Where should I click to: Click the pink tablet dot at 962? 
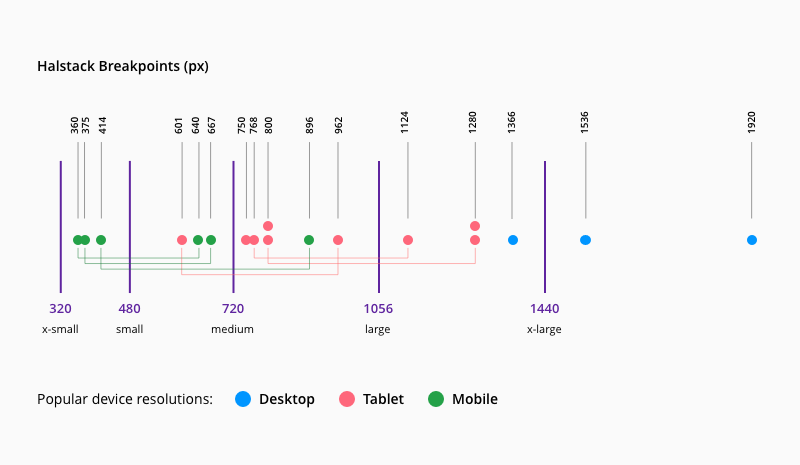[338, 240]
